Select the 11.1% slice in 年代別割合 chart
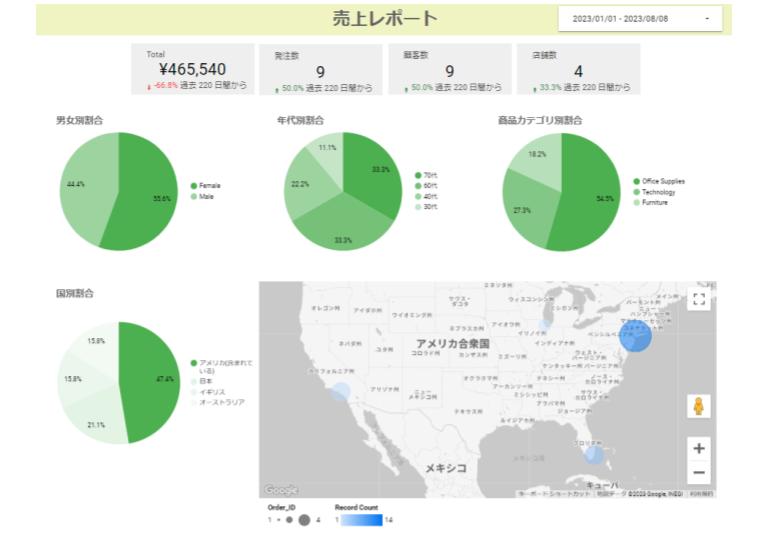 pos(327,154)
